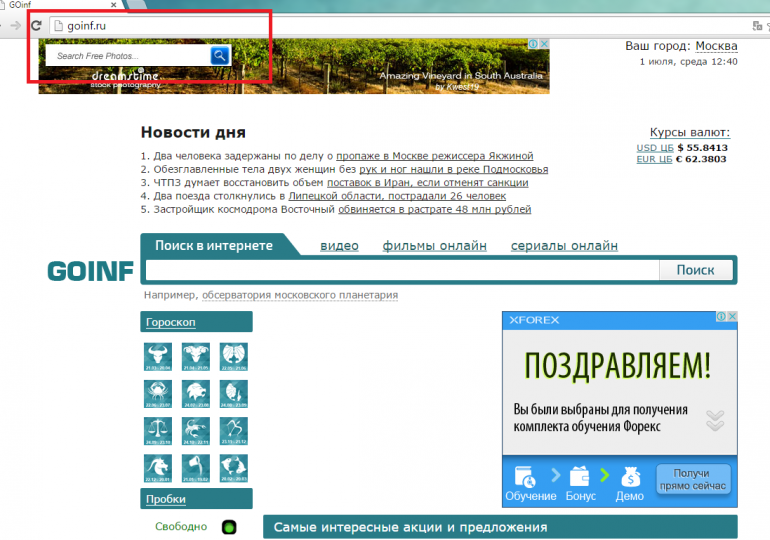Select the Leo lion horoscope icon
The width and height of the screenshot is (770, 540).
coord(195,394)
